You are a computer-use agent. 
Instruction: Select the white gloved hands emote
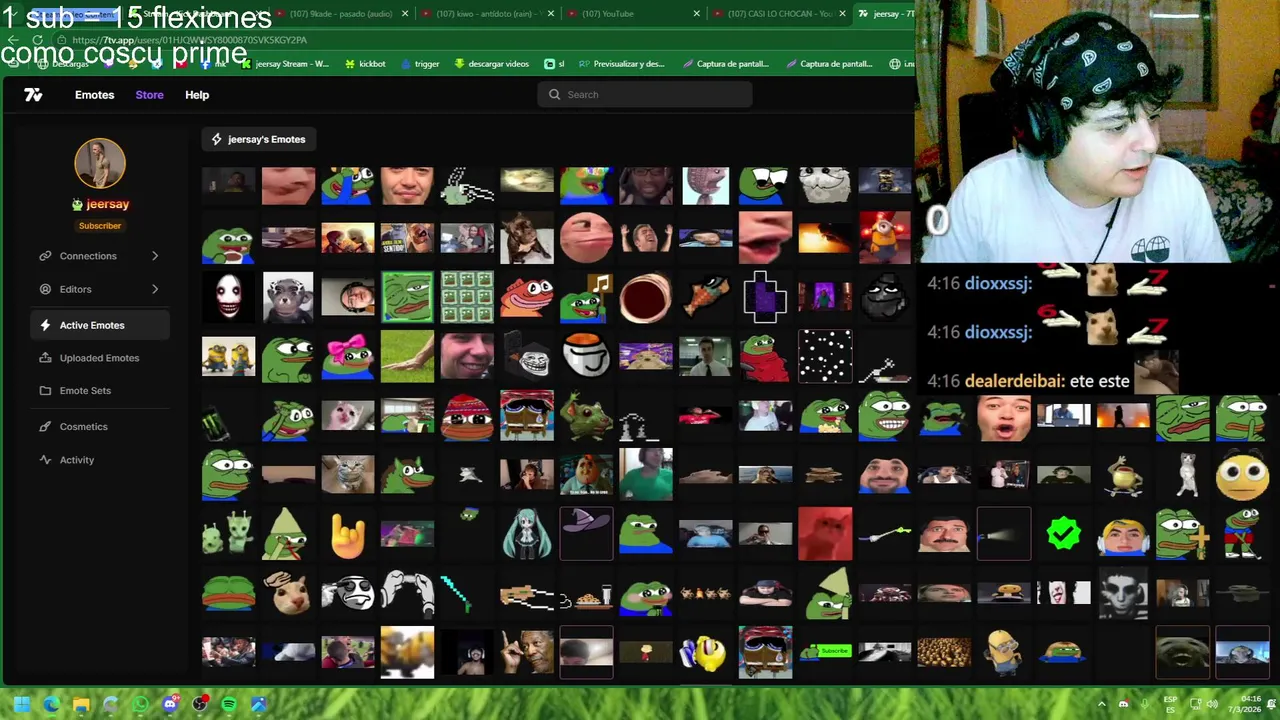tap(407, 593)
